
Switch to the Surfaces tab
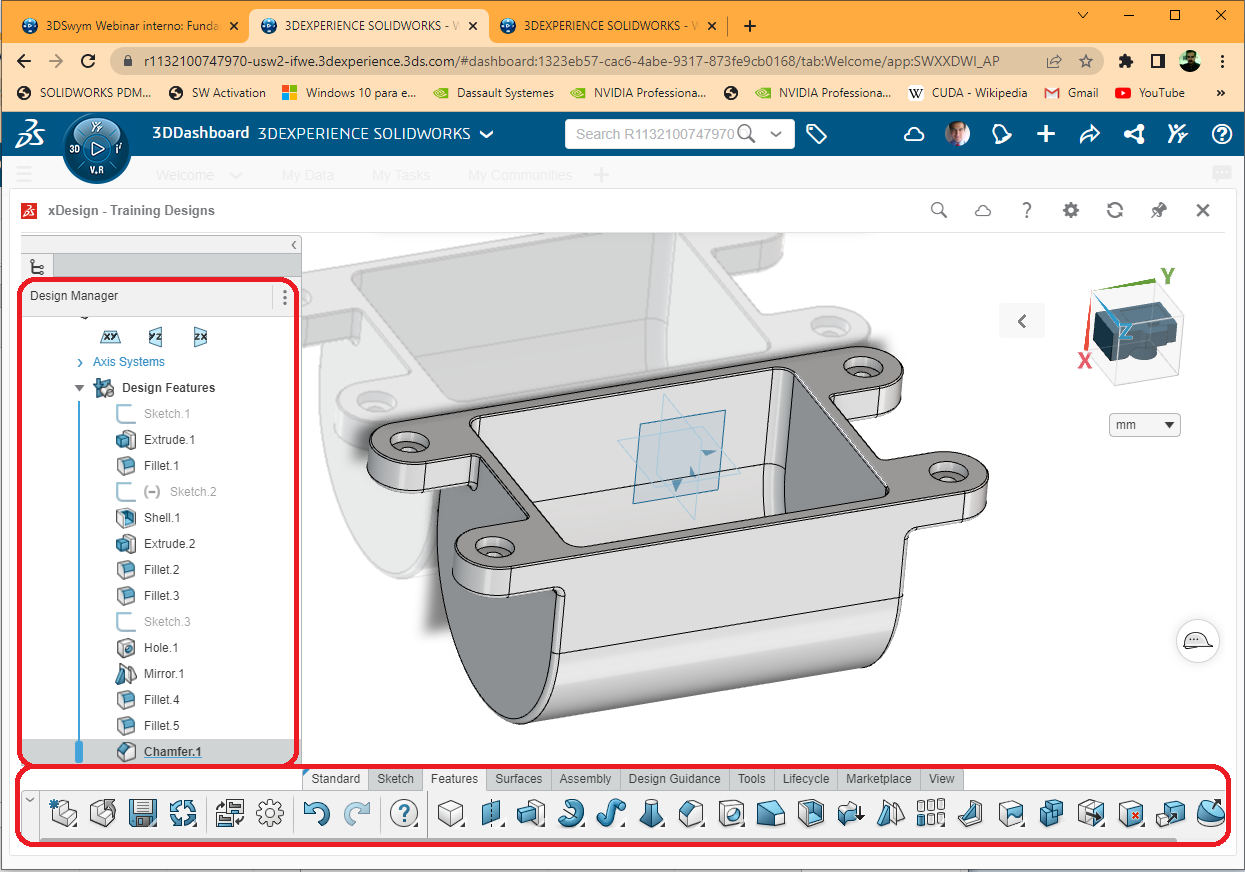pos(519,779)
